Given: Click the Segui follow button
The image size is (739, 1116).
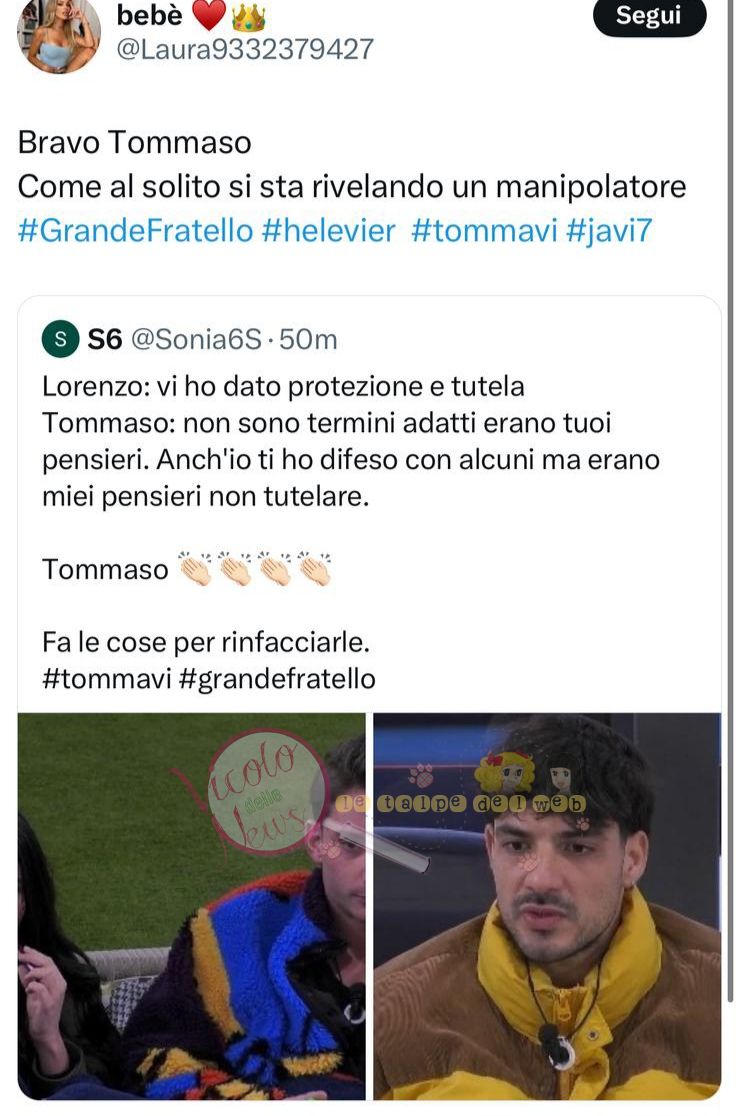Looking at the screenshot, I should pos(649,15).
